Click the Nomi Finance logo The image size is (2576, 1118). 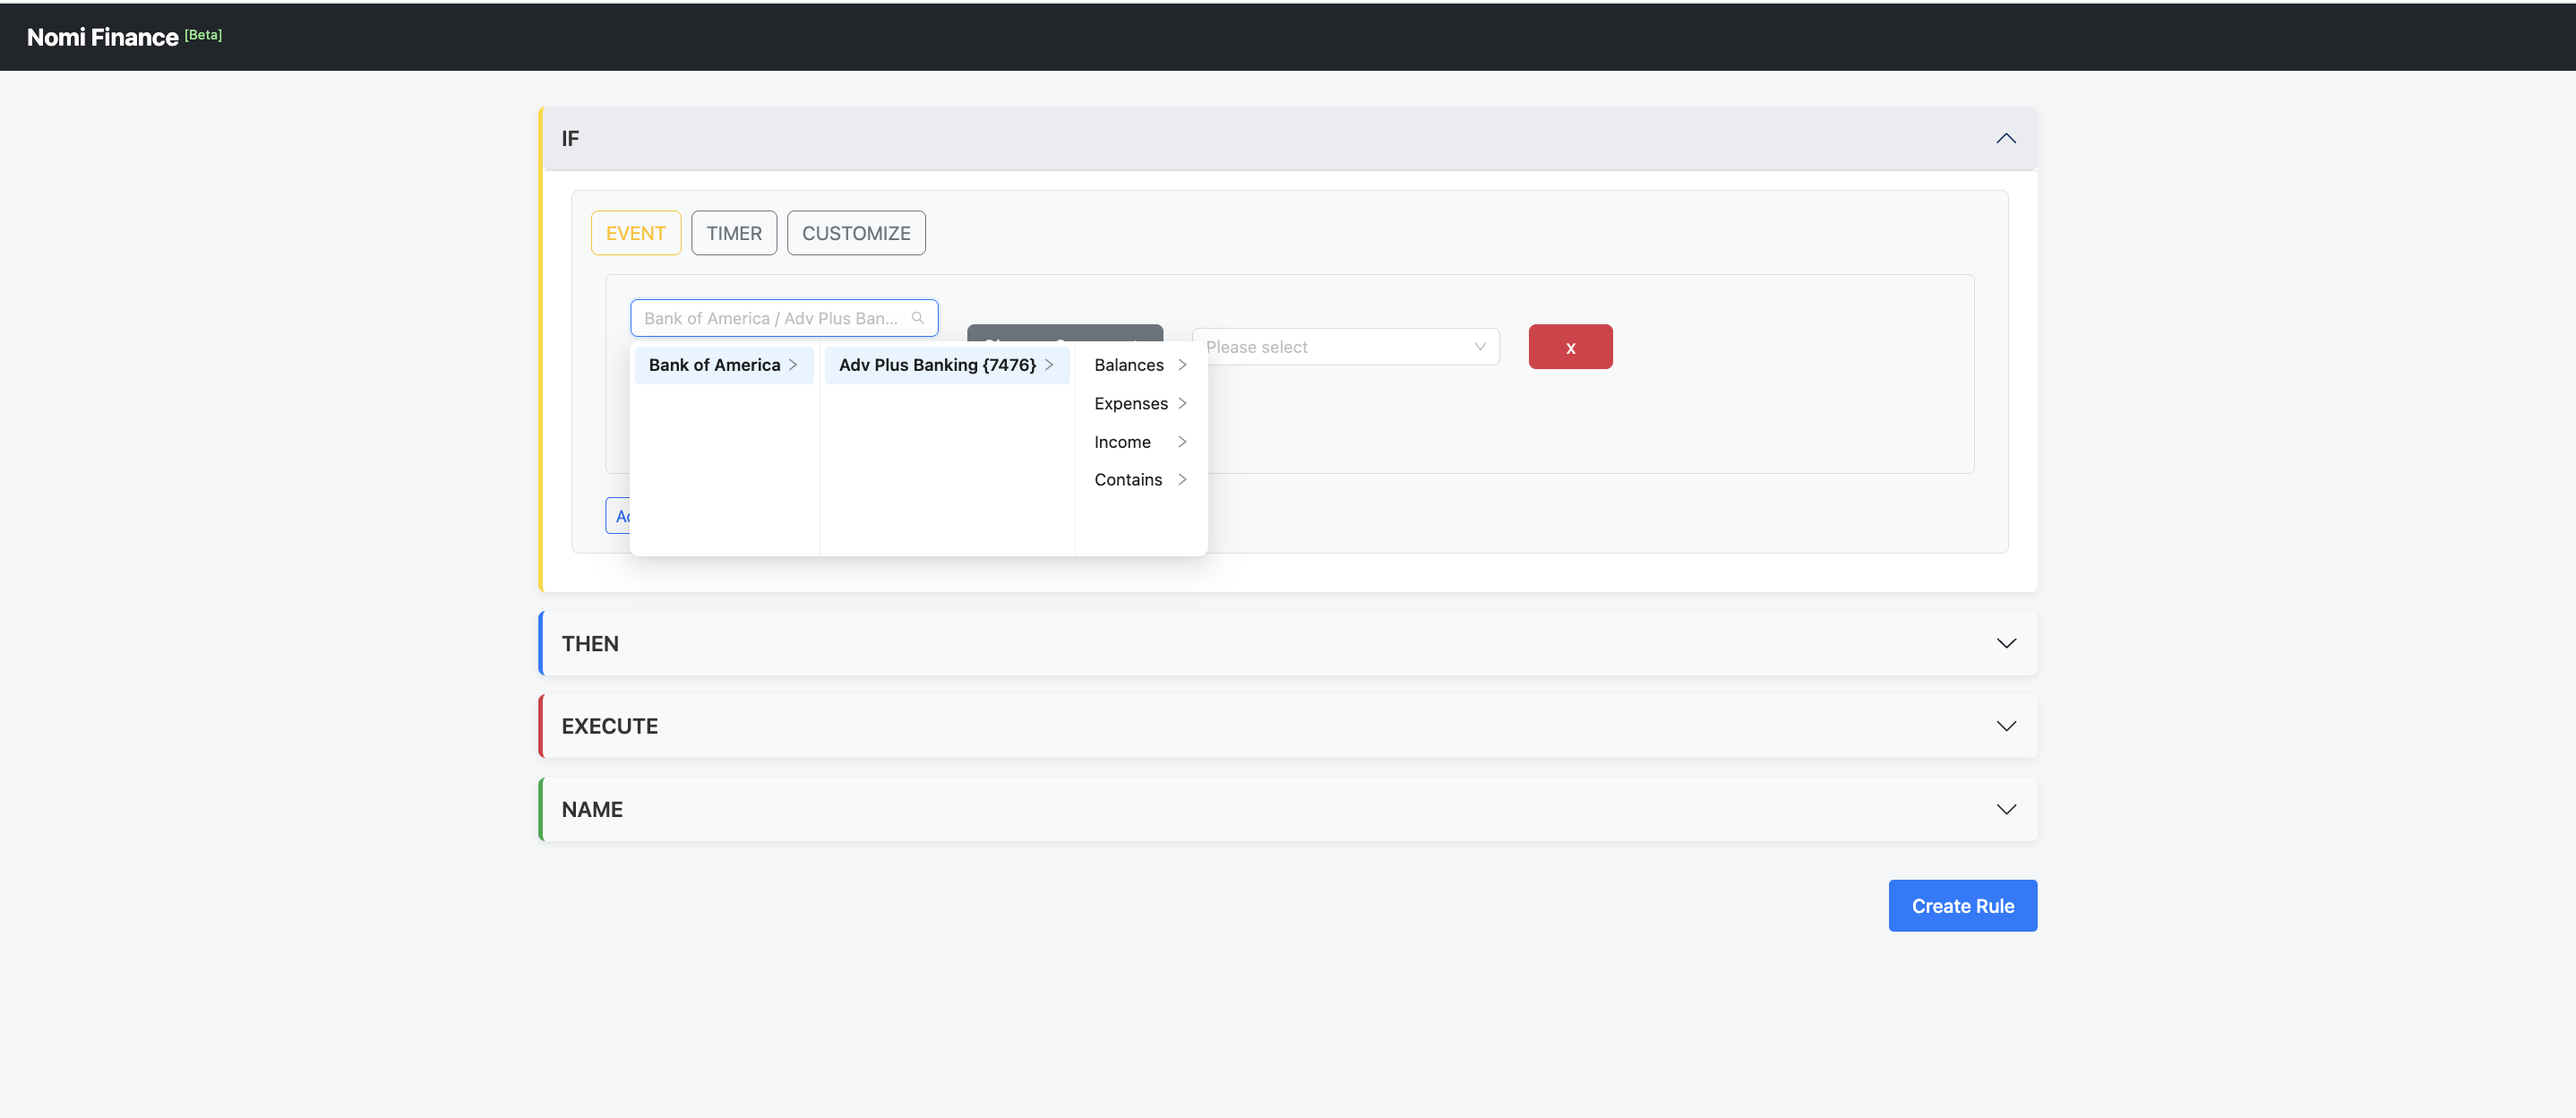click(x=102, y=37)
